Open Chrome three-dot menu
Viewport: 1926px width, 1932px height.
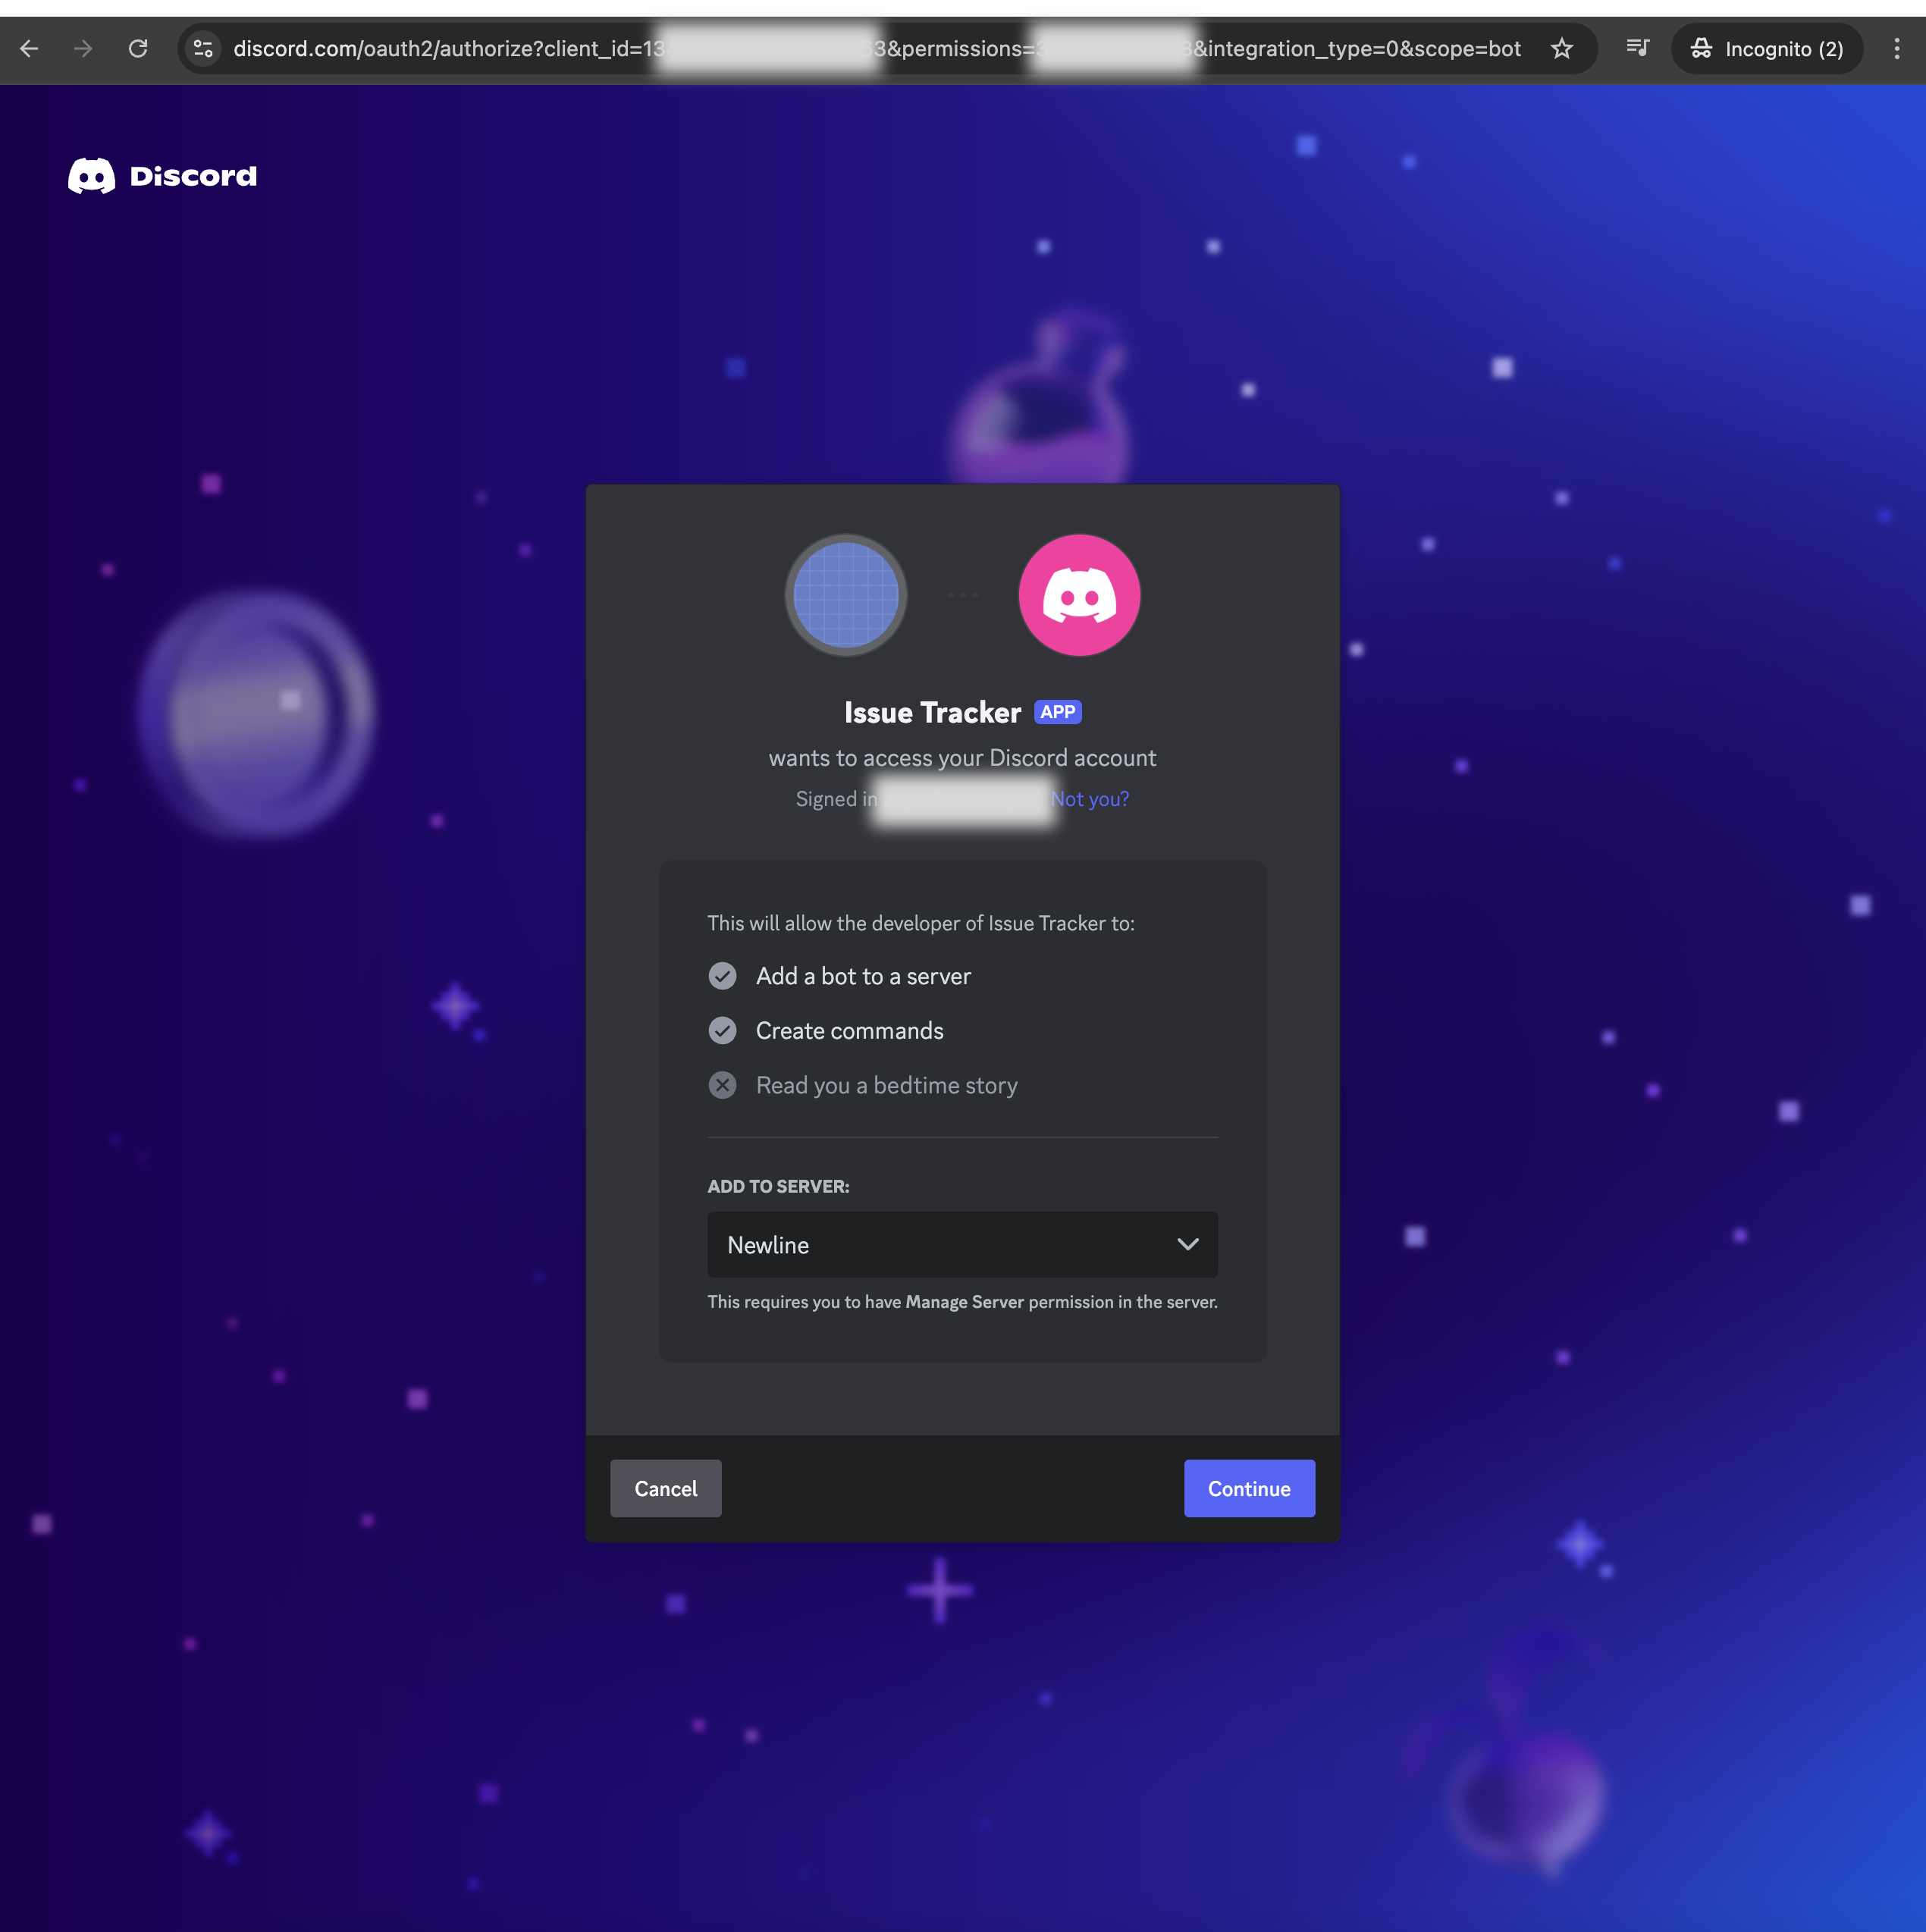point(1896,48)
